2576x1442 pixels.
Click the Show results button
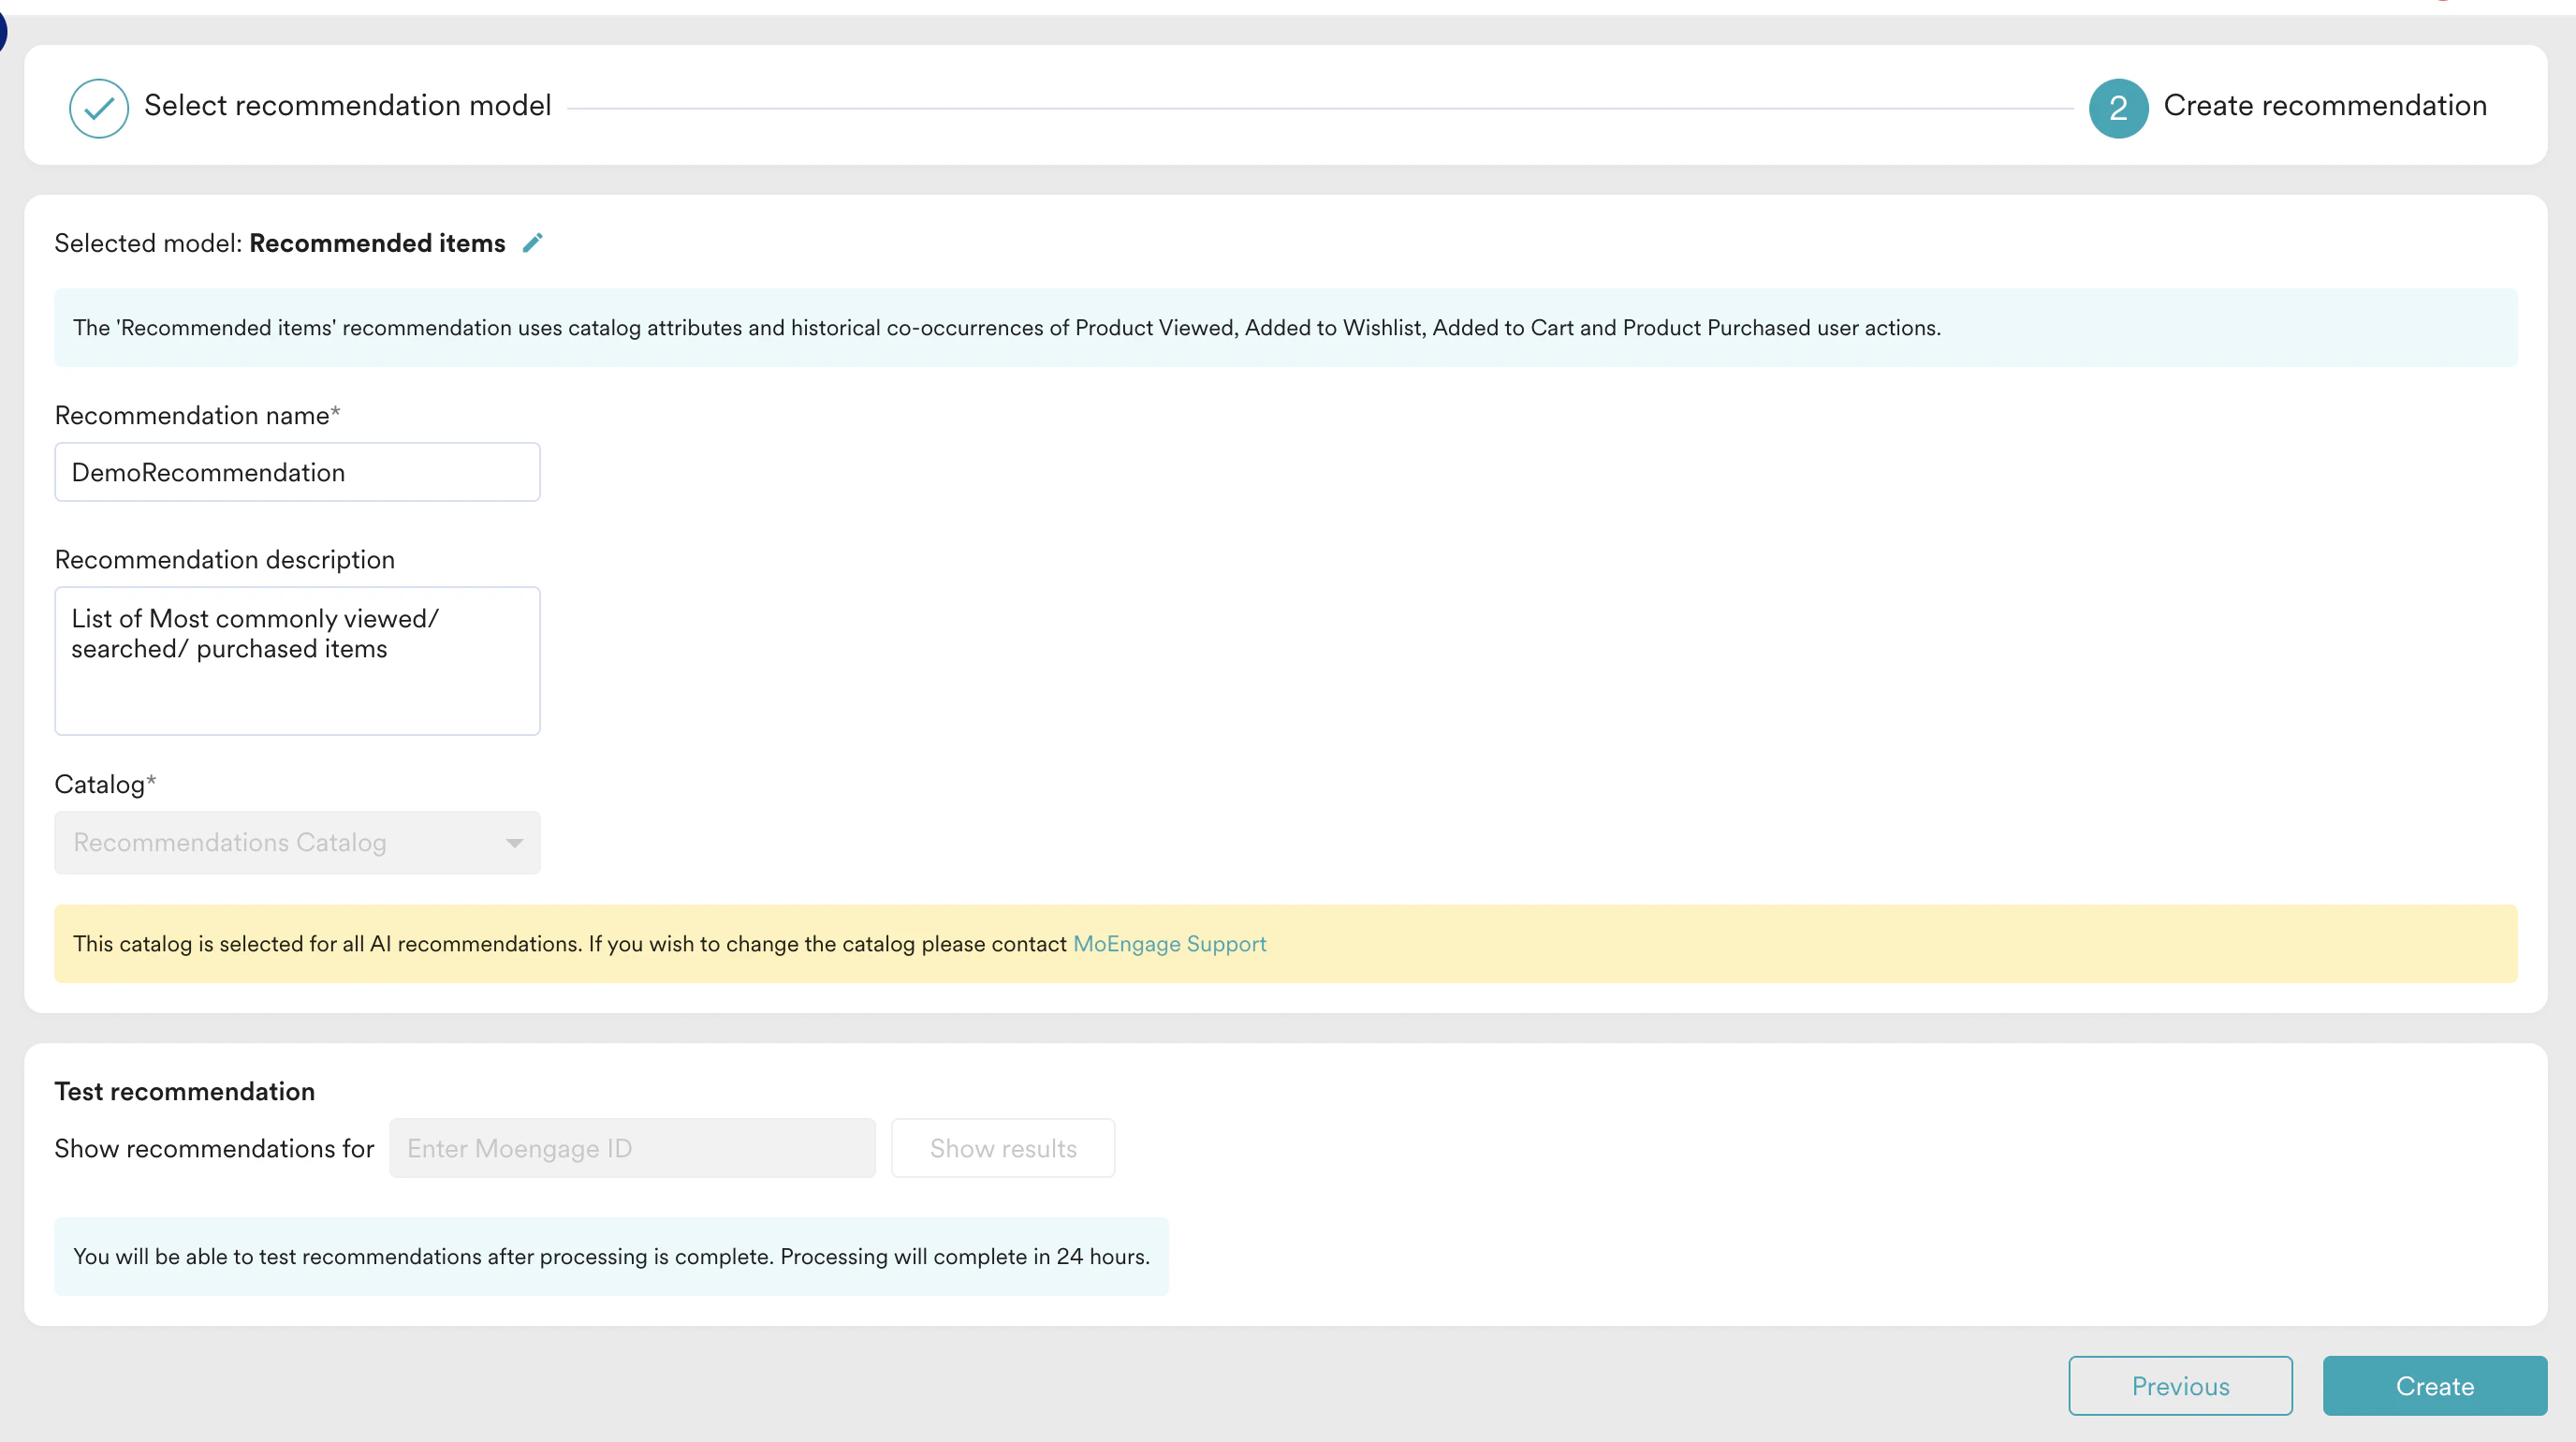point(1003,1147)
